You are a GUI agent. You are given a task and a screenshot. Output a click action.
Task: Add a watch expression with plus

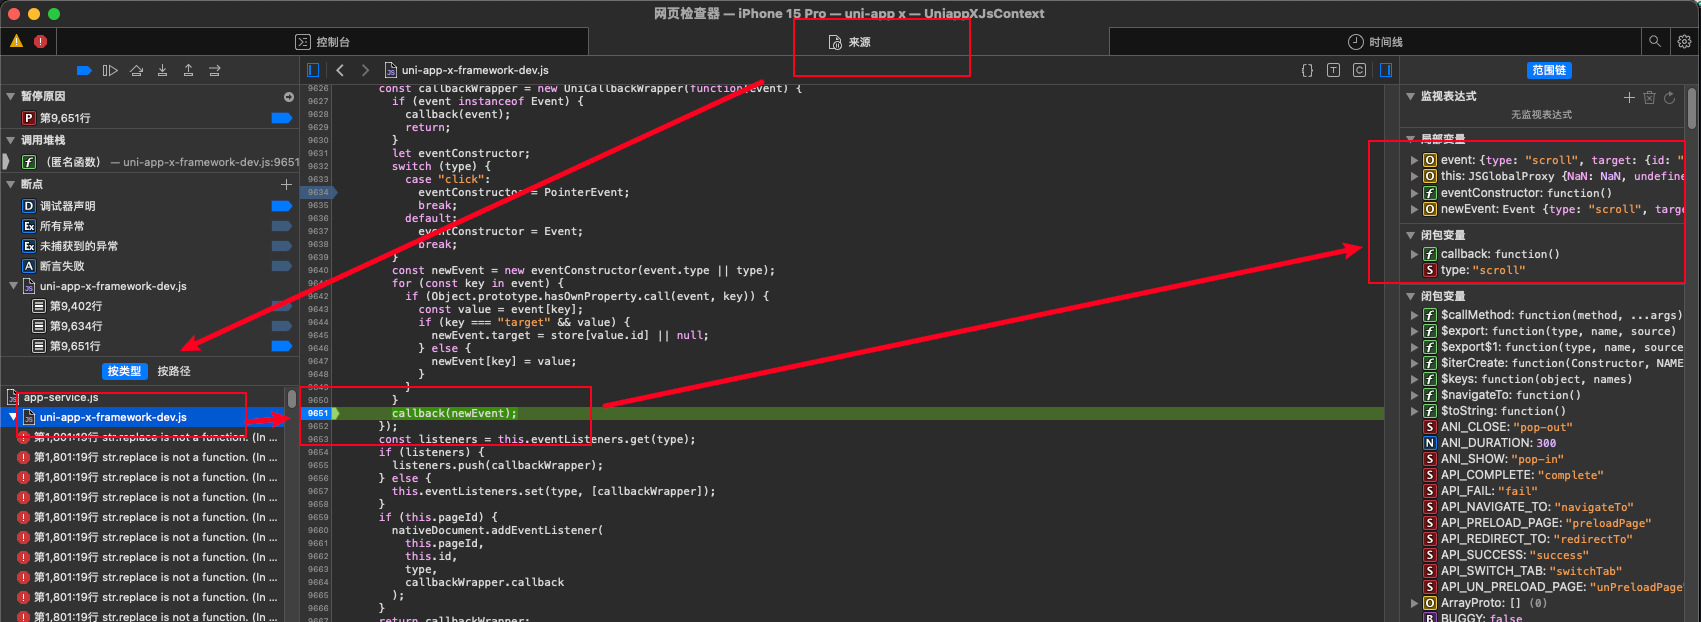point(1629,97)
